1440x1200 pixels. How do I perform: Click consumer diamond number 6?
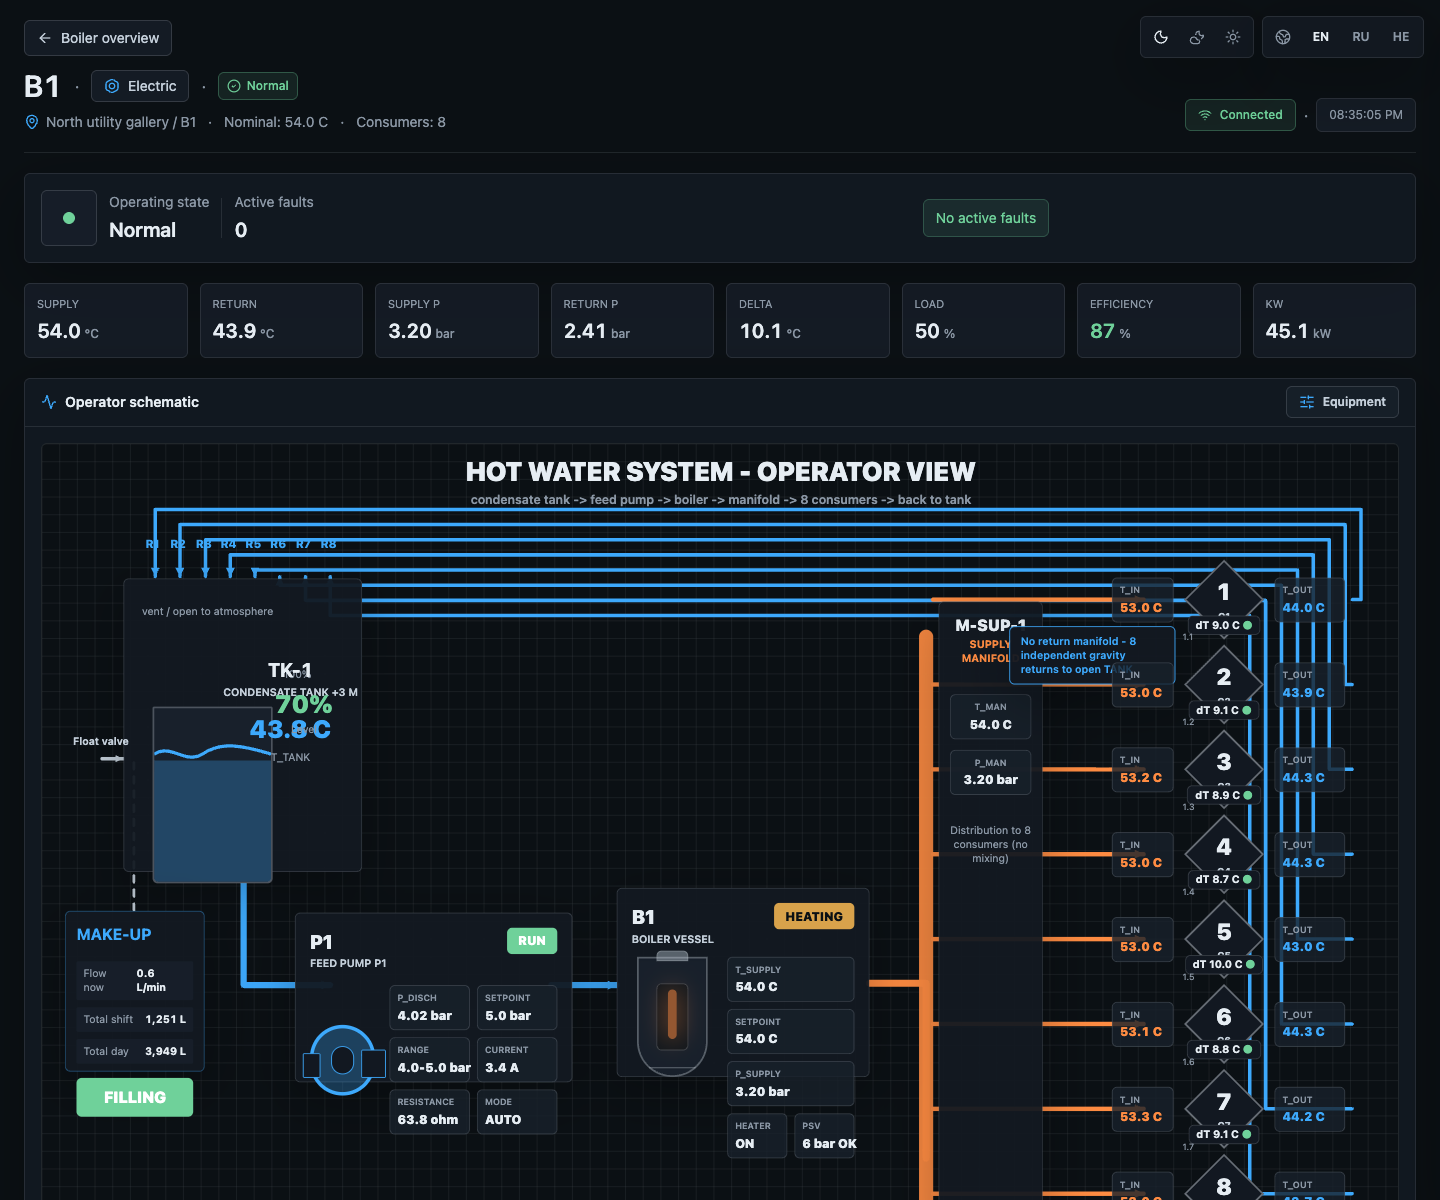[x=1223, y=1018]
